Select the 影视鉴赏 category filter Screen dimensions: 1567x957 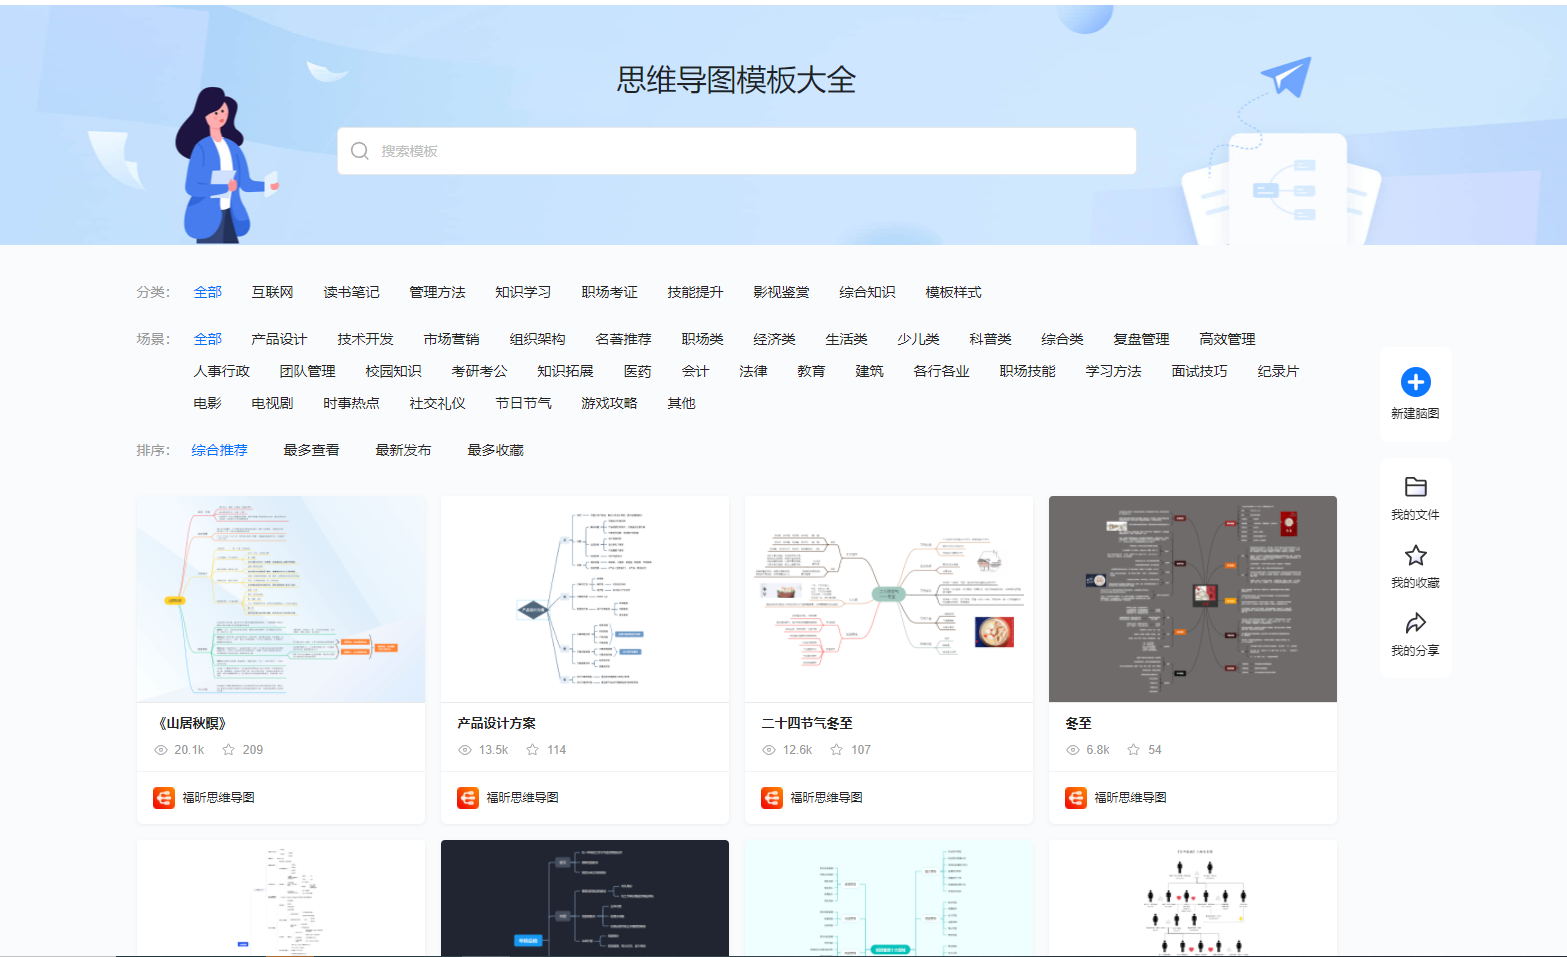click(782, 292)
